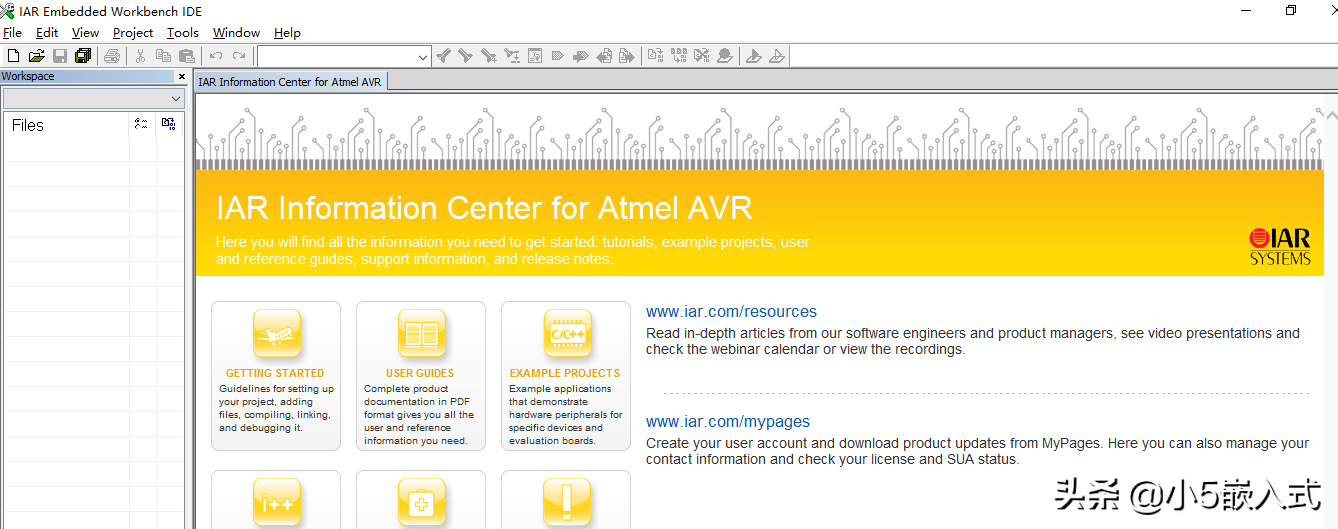
Task: Click the i++ card on bottom row
Action: (276, 500)
